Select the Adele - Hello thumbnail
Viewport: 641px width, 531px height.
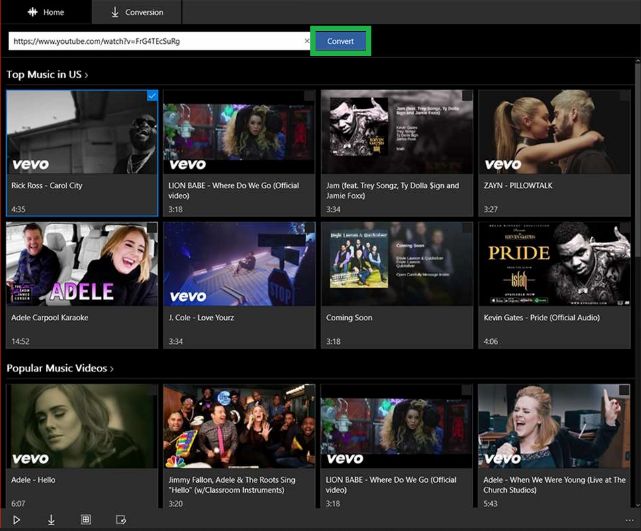[82, 426]
